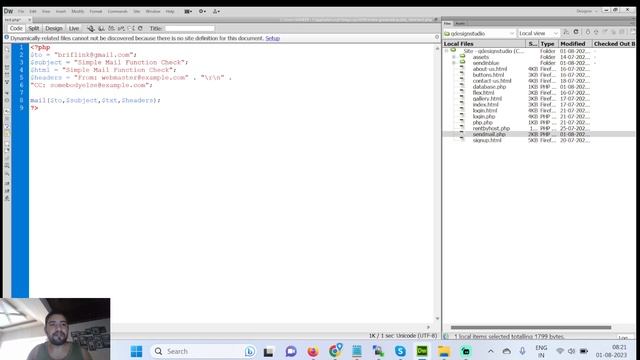
Task: Open the Chat app from the taskbar
Action: tap(291, 351)
